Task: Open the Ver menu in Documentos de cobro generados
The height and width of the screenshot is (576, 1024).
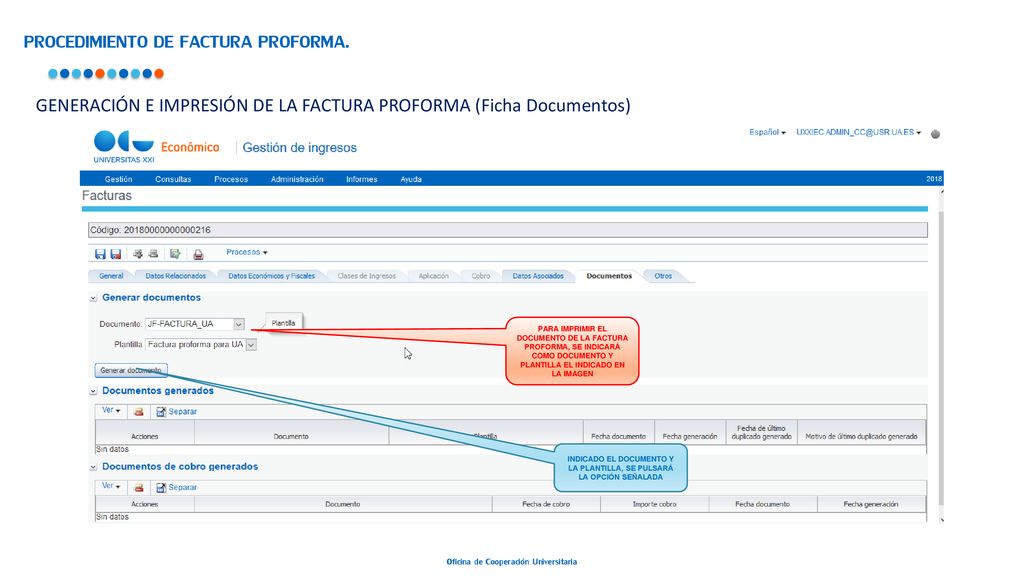Action: (111, 486)
